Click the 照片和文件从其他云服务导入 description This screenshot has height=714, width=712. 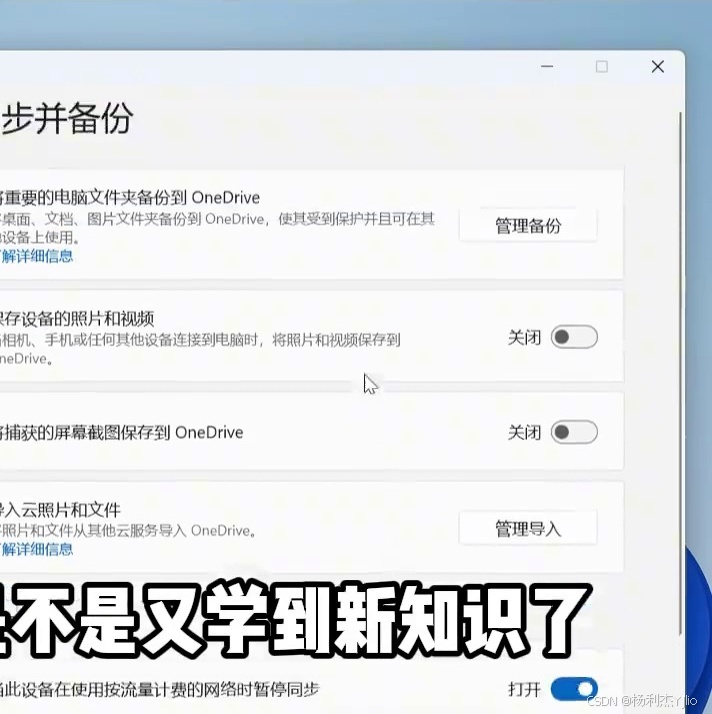pyautogui.click(x=128, y=530)
